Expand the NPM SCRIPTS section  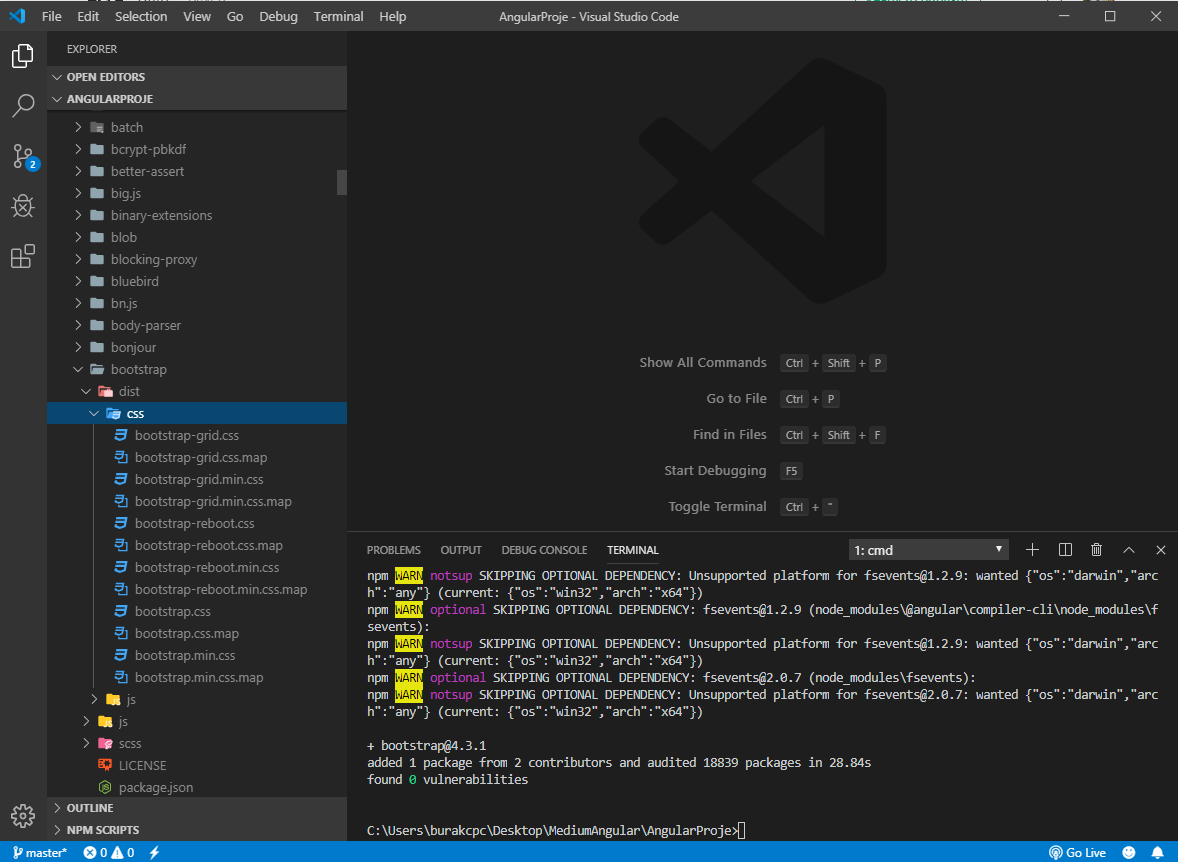pos(197,830)
